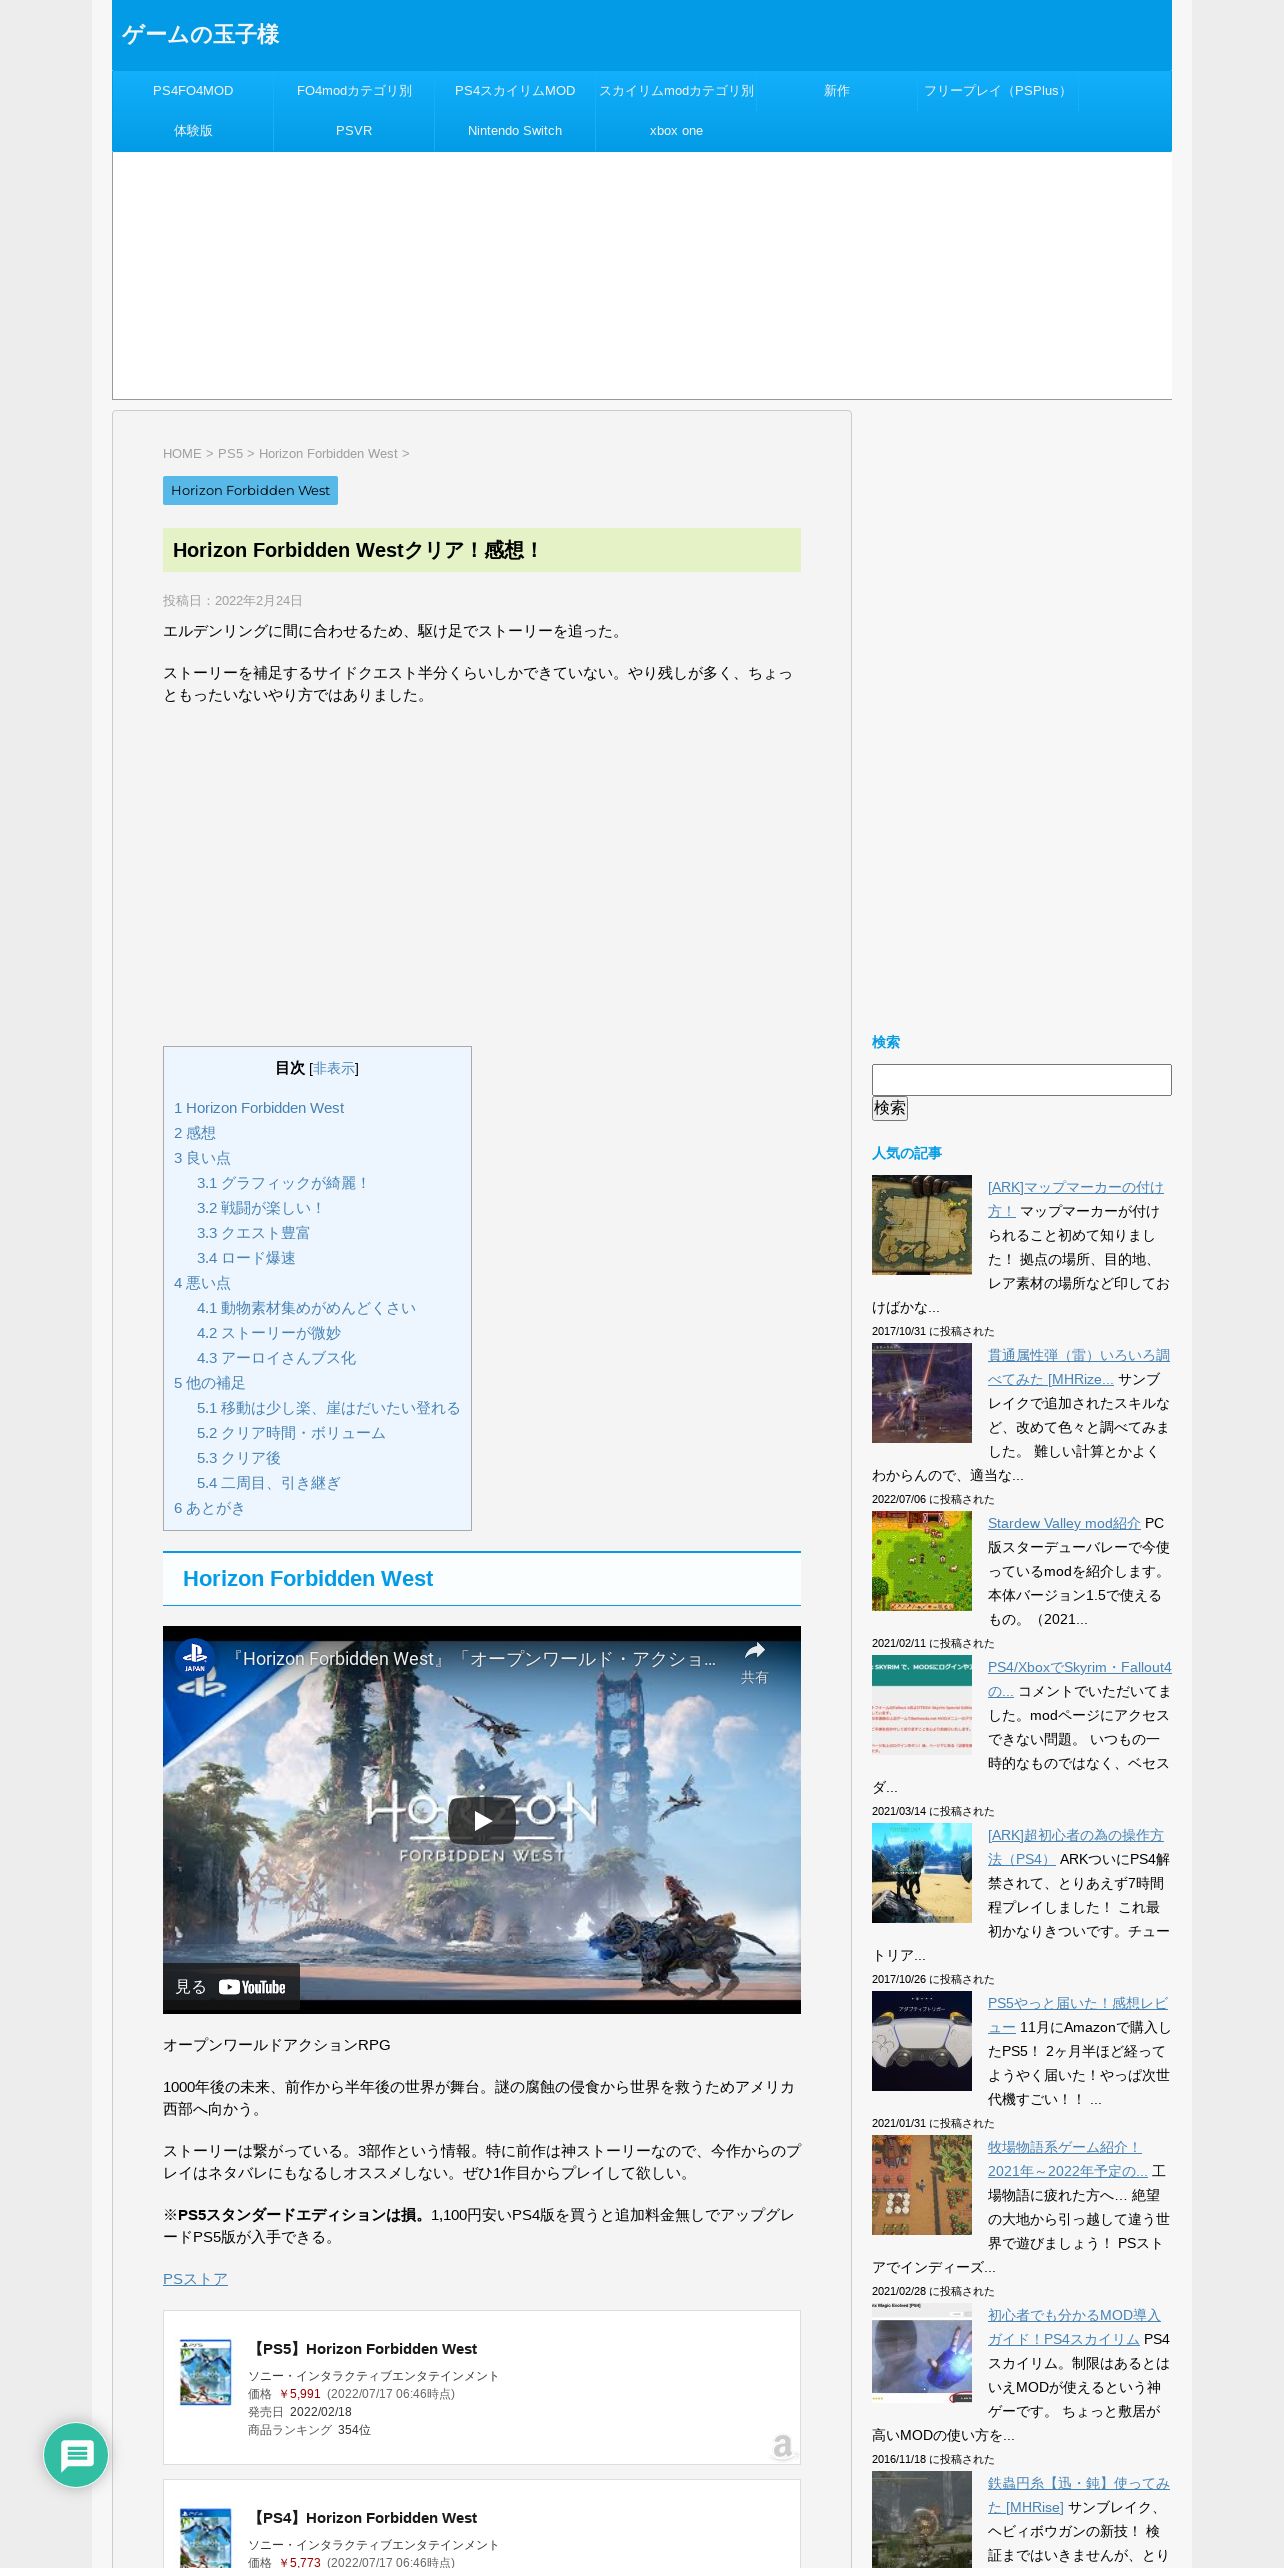The image size is (1284, 2568).
Task: Go to PS5 in the breadcrumb
Action: (230, 454)
